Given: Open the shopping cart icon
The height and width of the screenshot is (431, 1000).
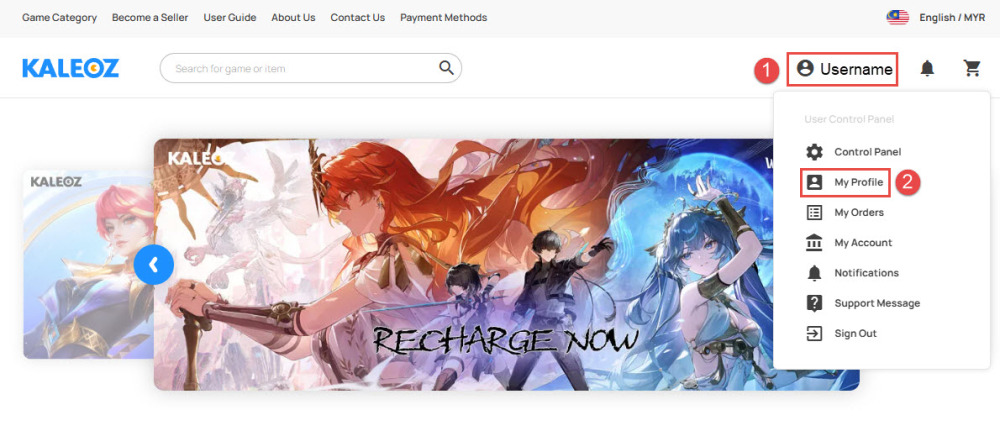Looking at the screenshot, I should tap(971, 68).
